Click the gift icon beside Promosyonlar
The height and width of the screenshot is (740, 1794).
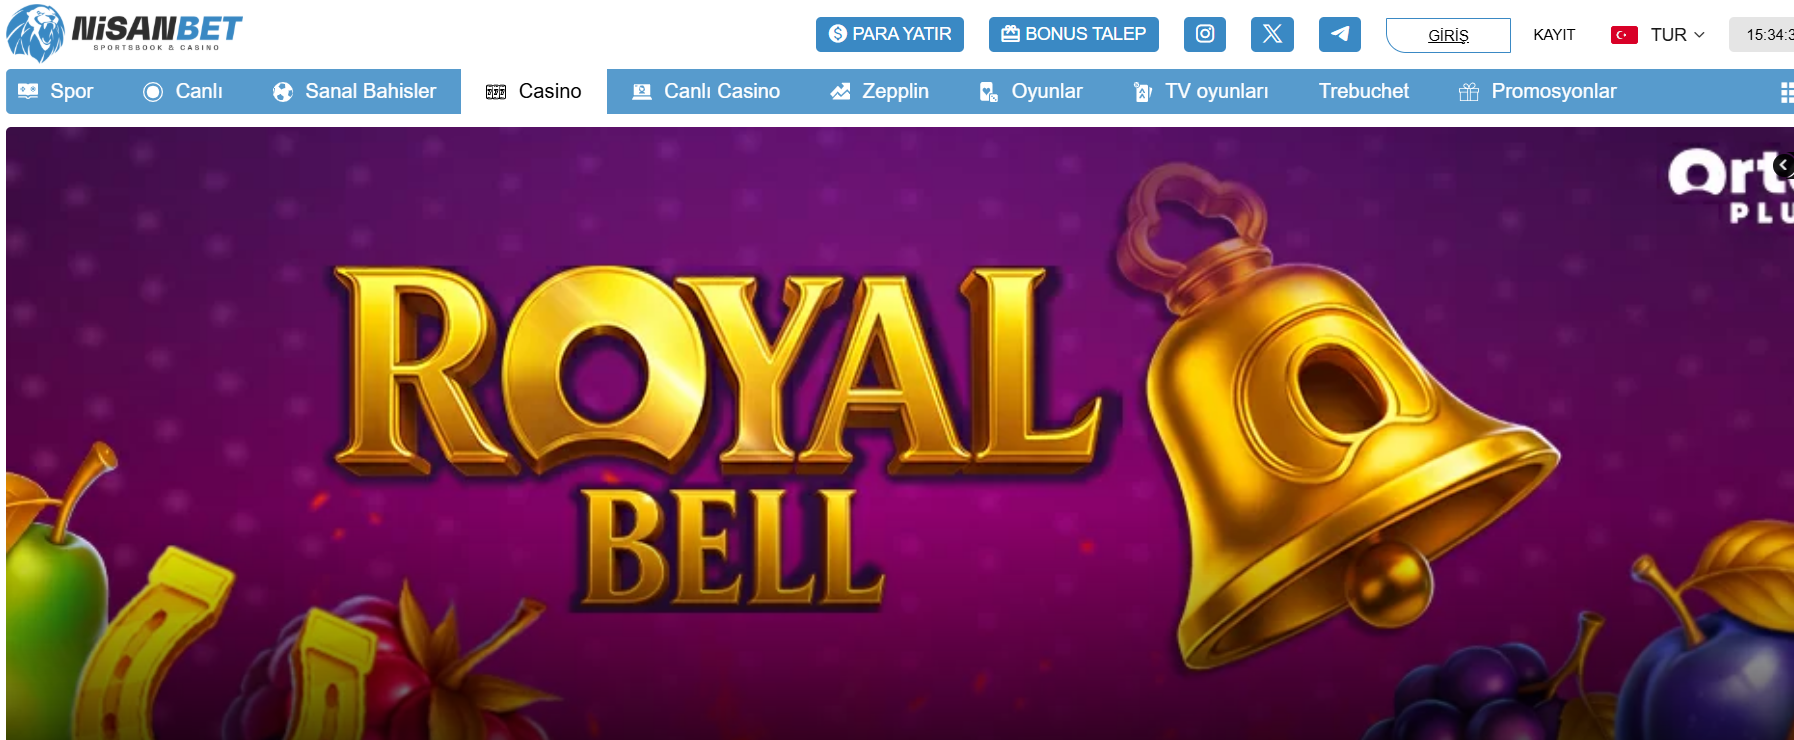coord(1468,92)
